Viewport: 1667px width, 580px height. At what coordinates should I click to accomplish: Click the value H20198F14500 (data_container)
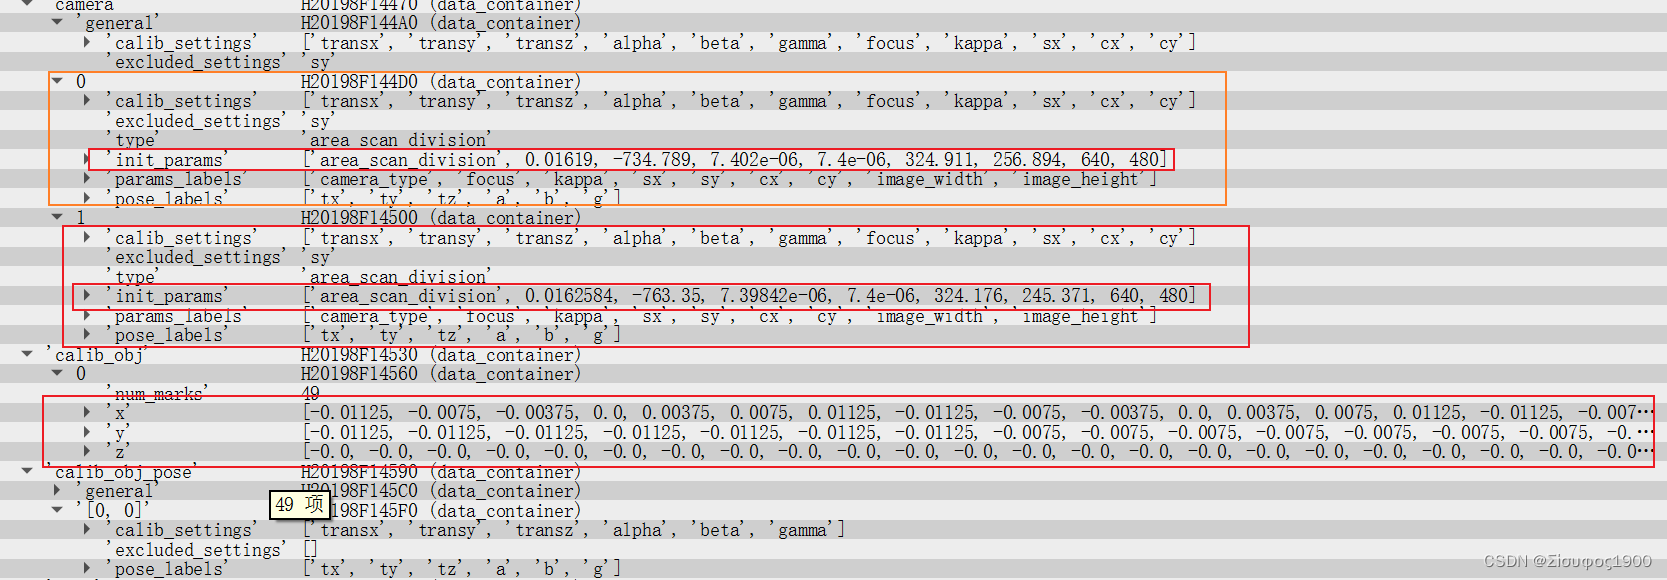(x=440, y=217)
